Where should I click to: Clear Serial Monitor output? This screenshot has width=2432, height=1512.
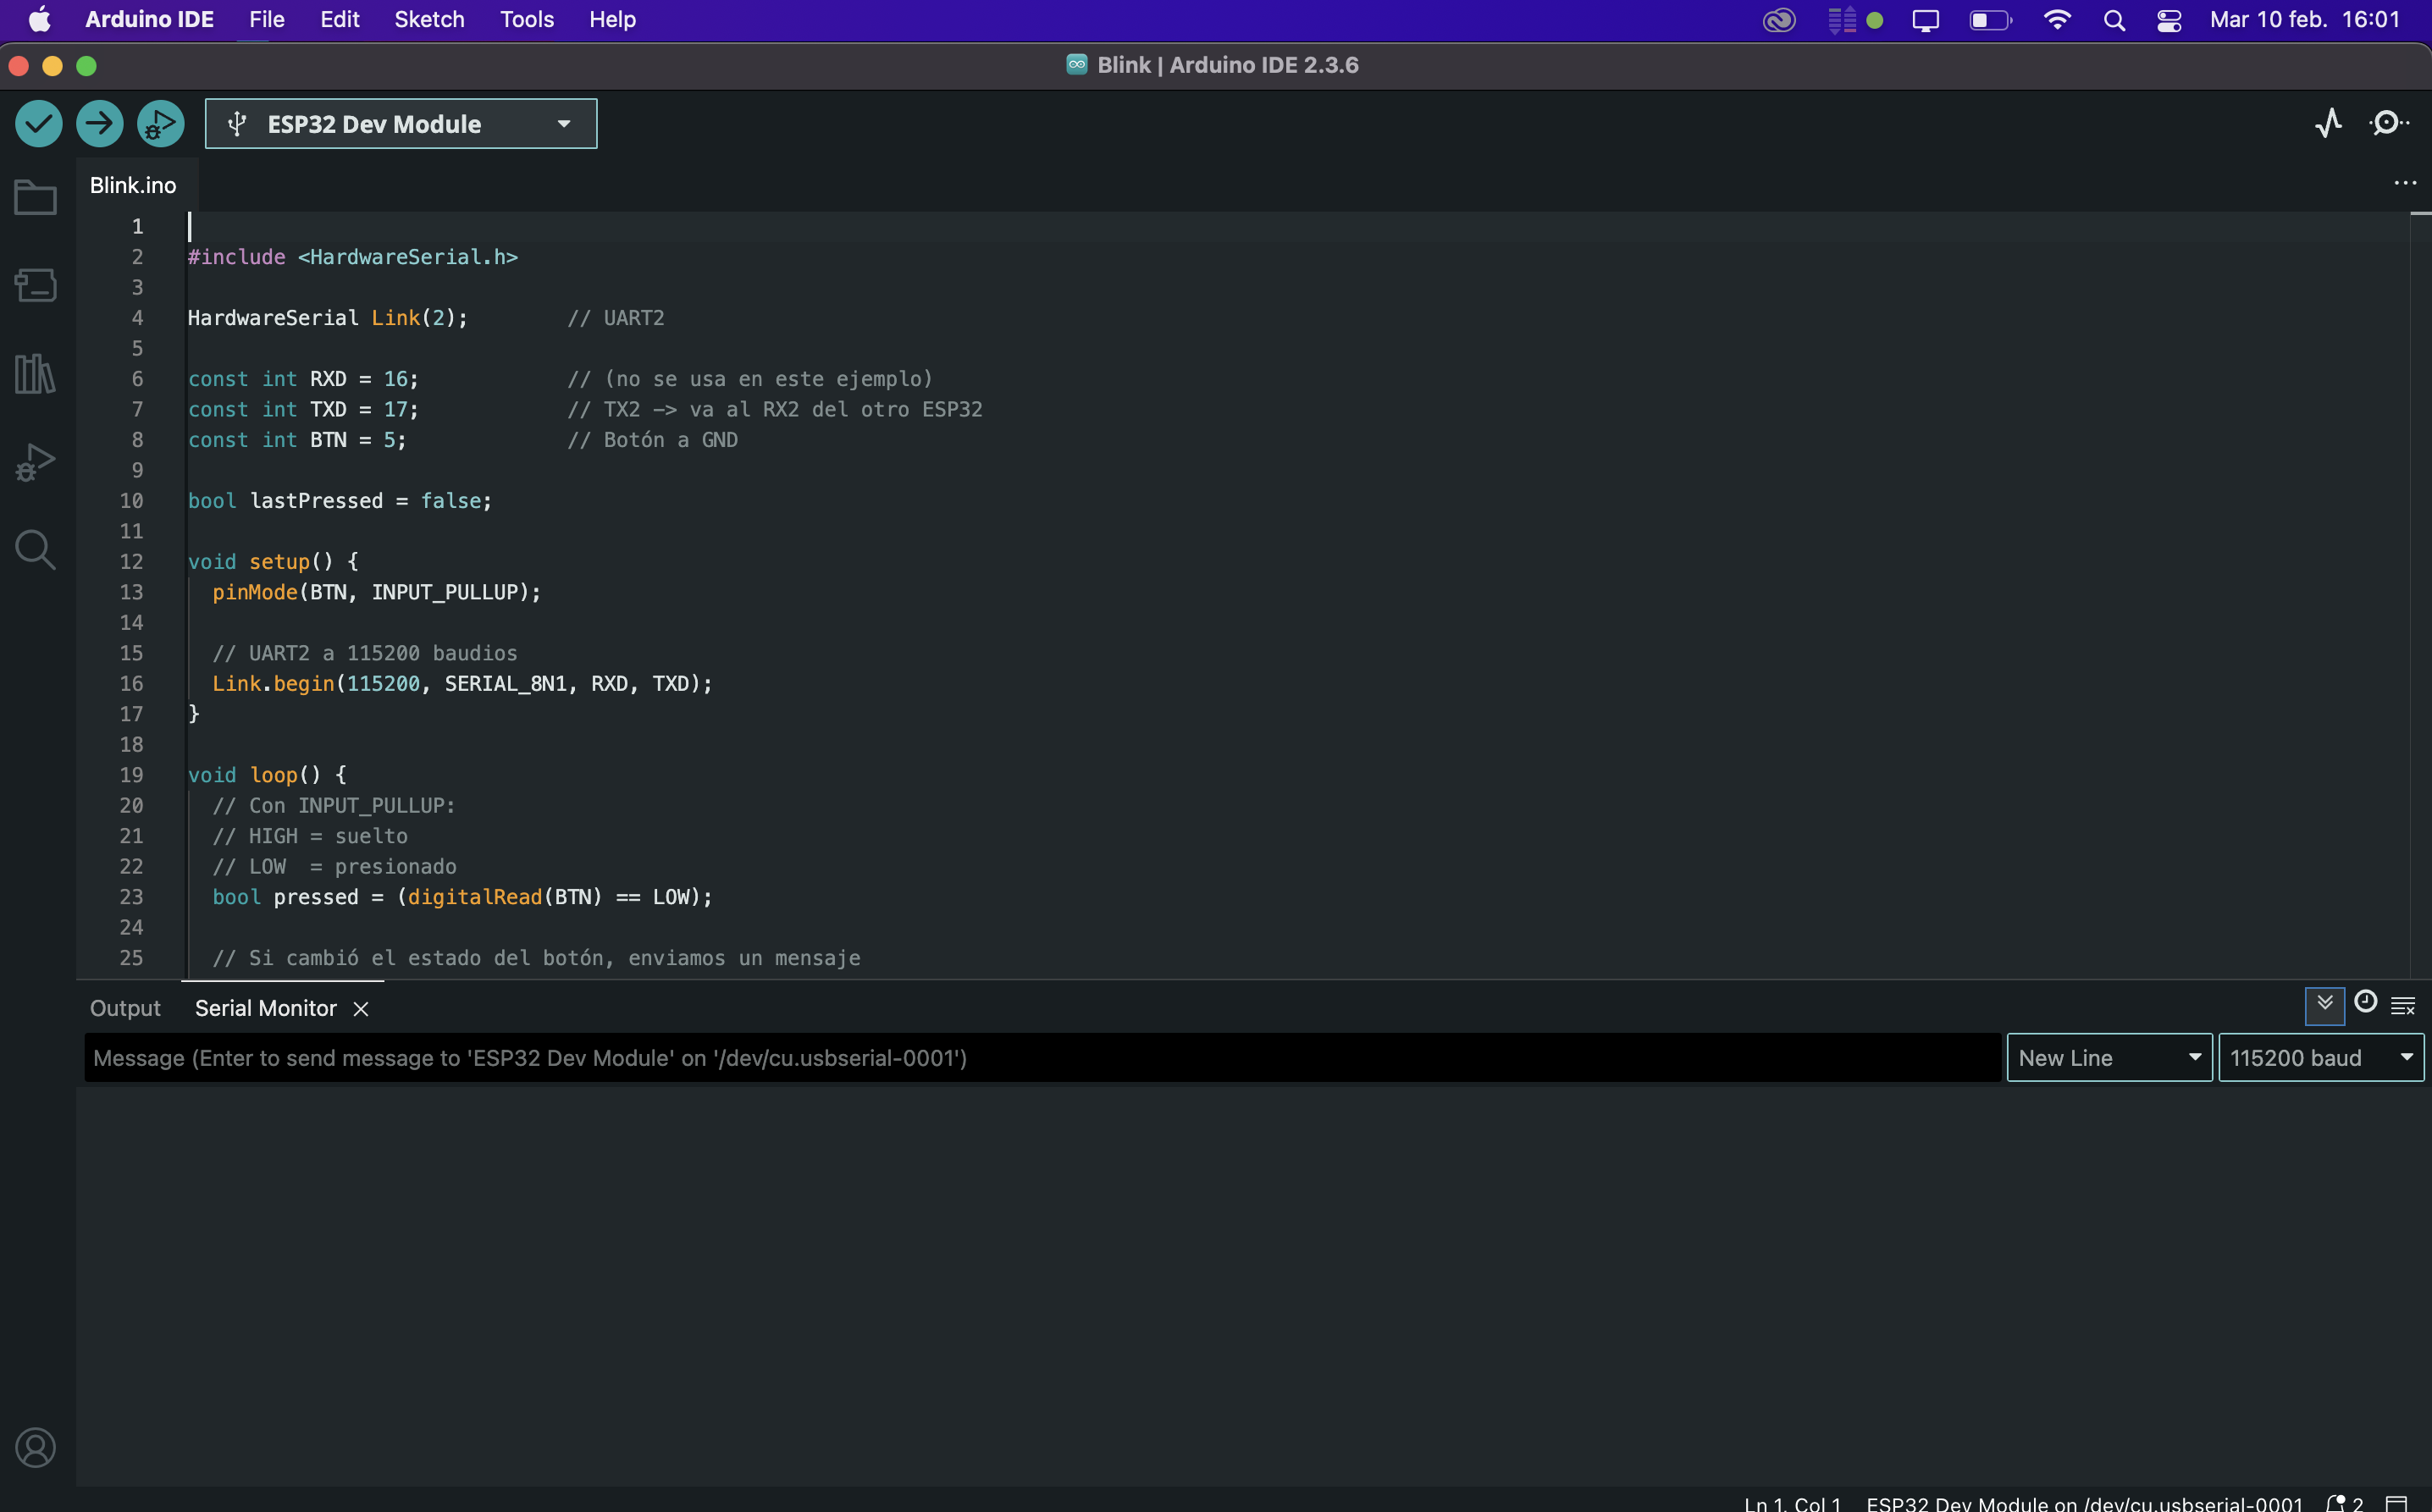click(x=2403, y=1004)
